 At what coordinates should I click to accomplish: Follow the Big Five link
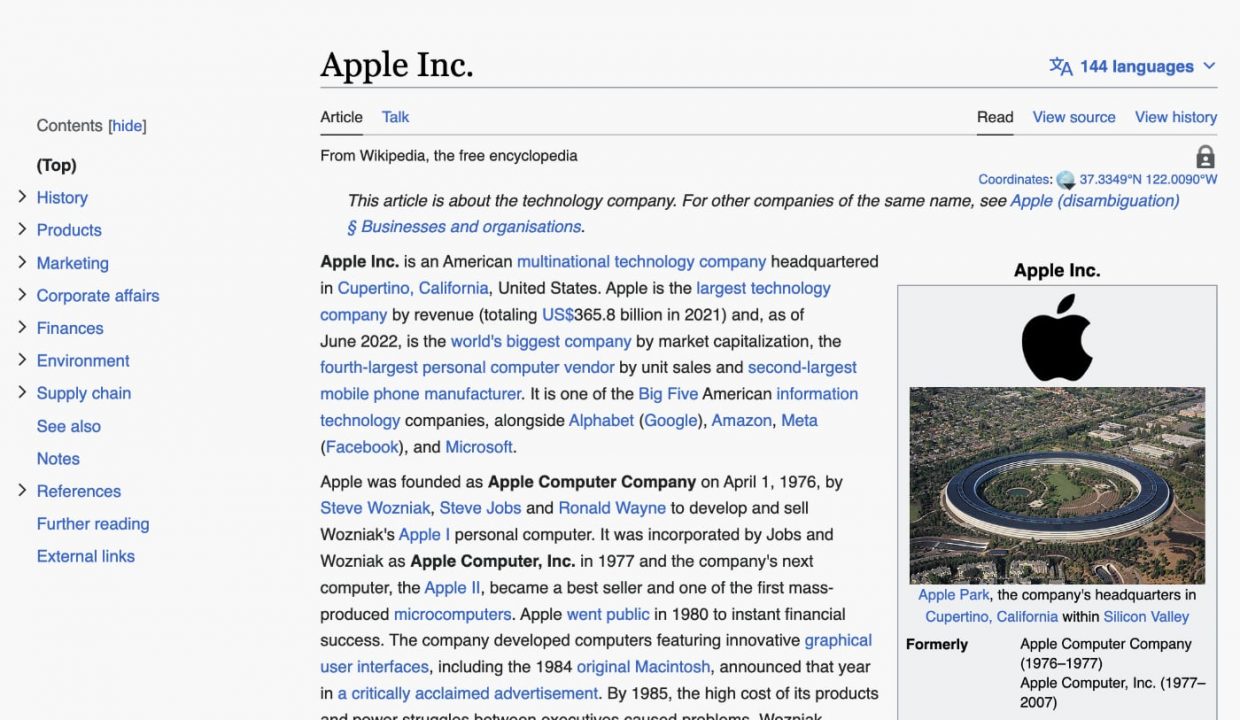pos(668,394)
